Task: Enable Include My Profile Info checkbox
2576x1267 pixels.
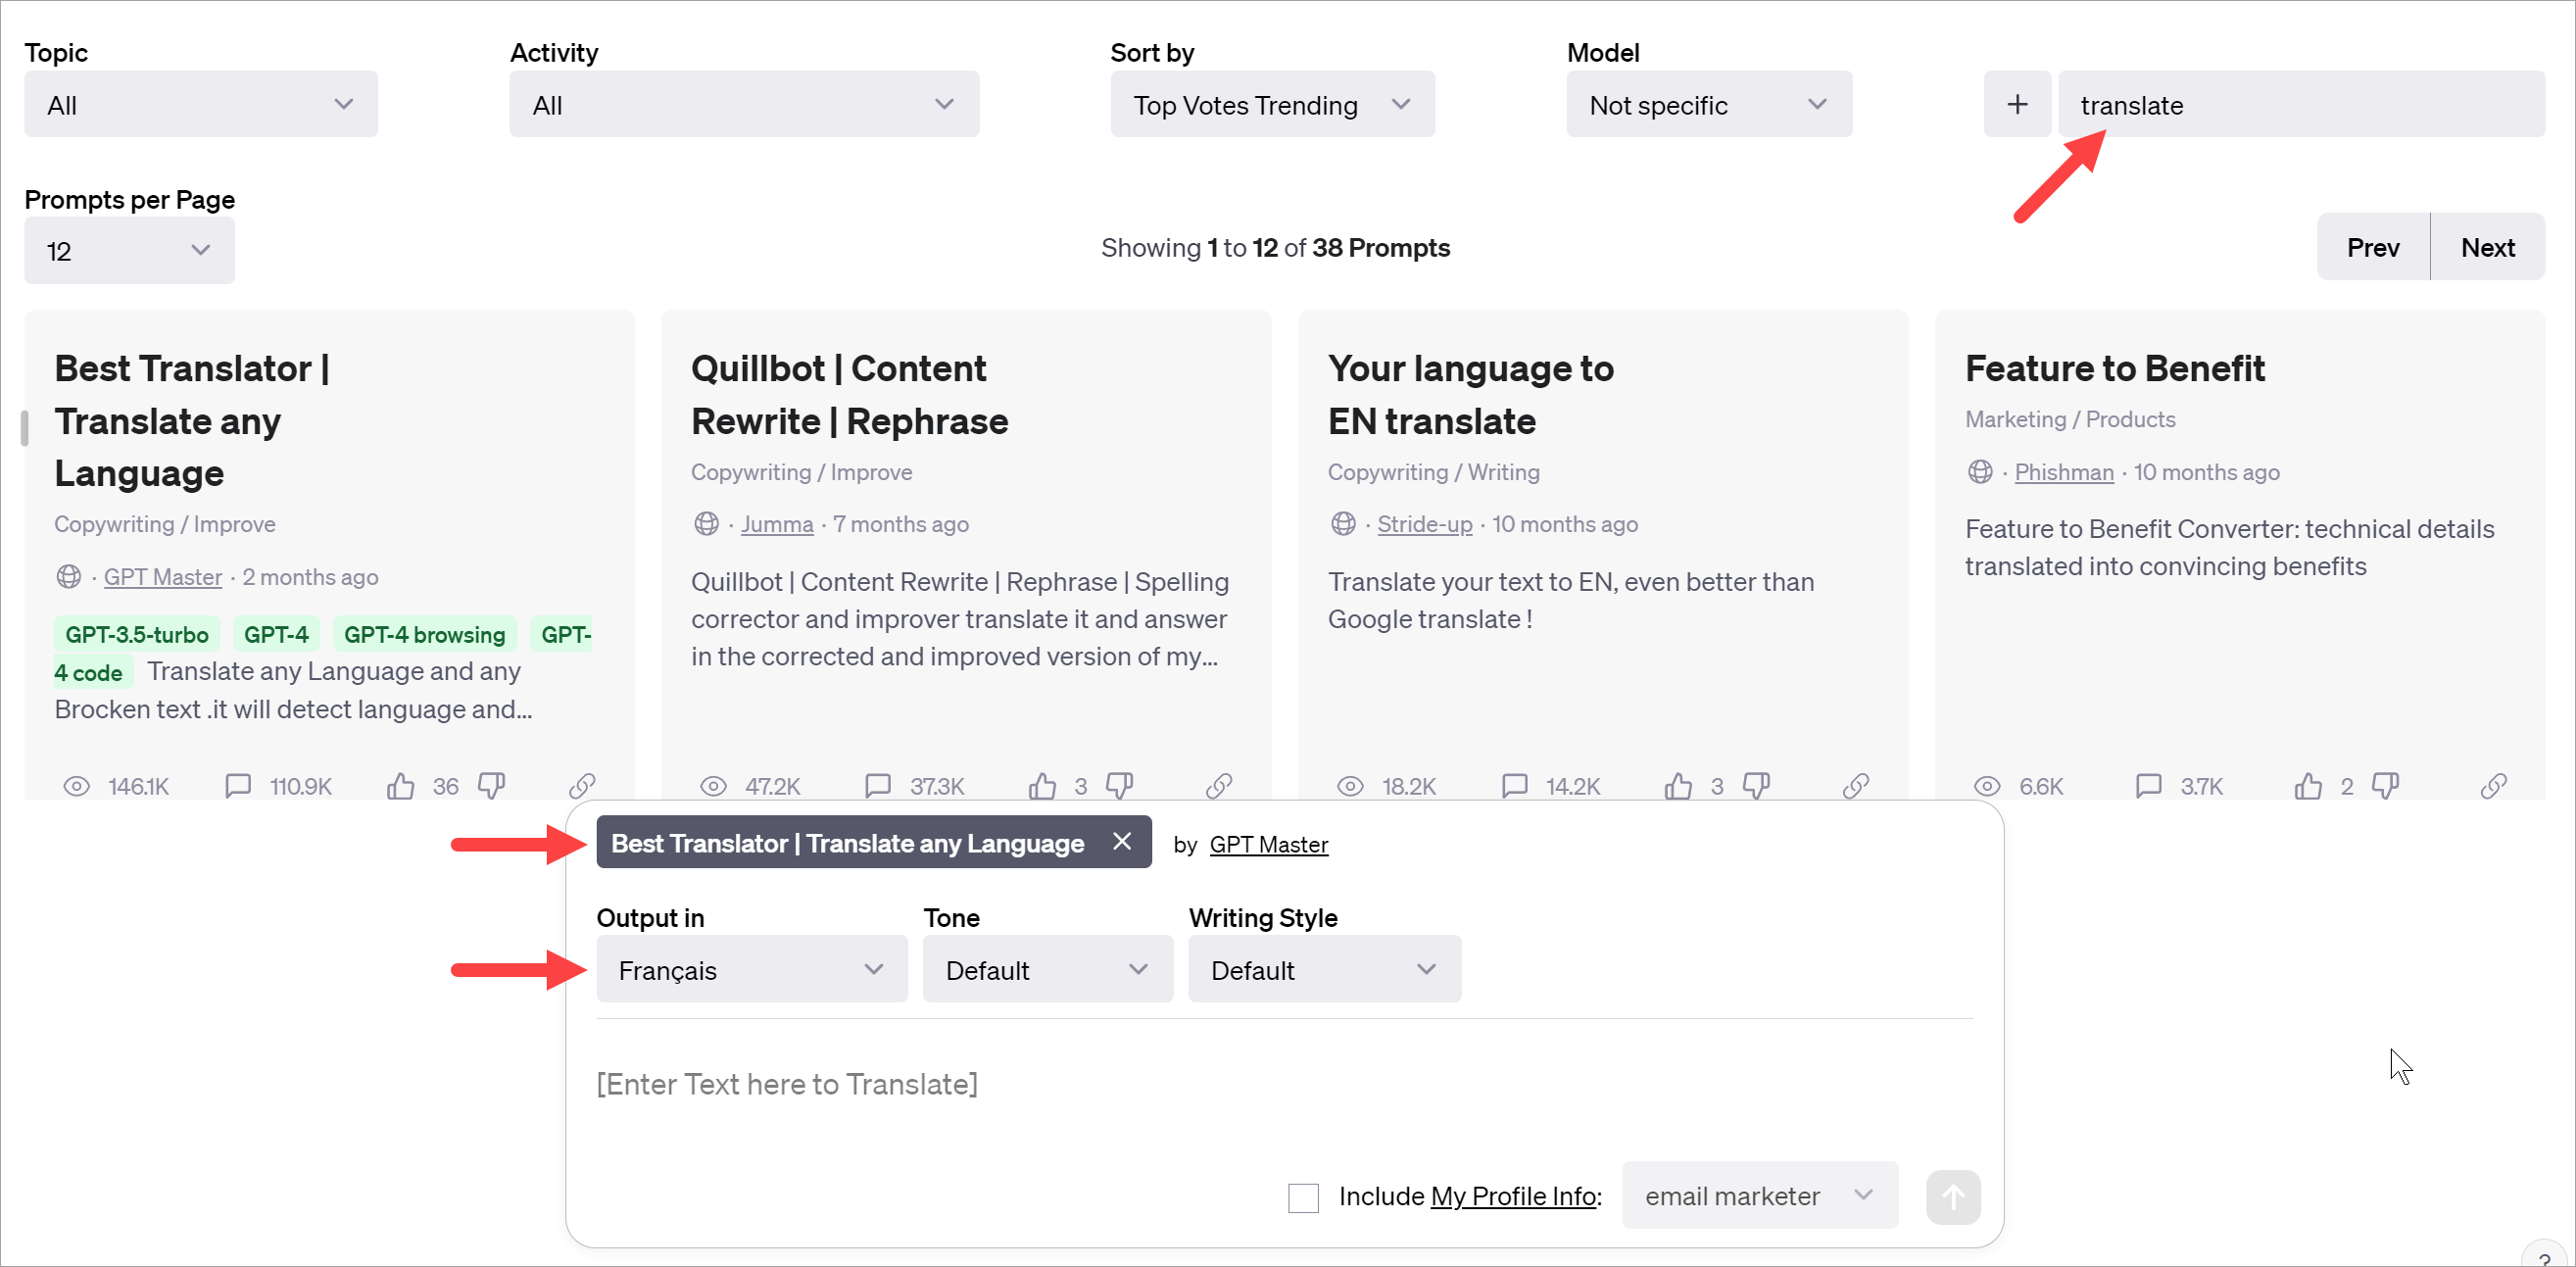Action: coord(1303,1197)
